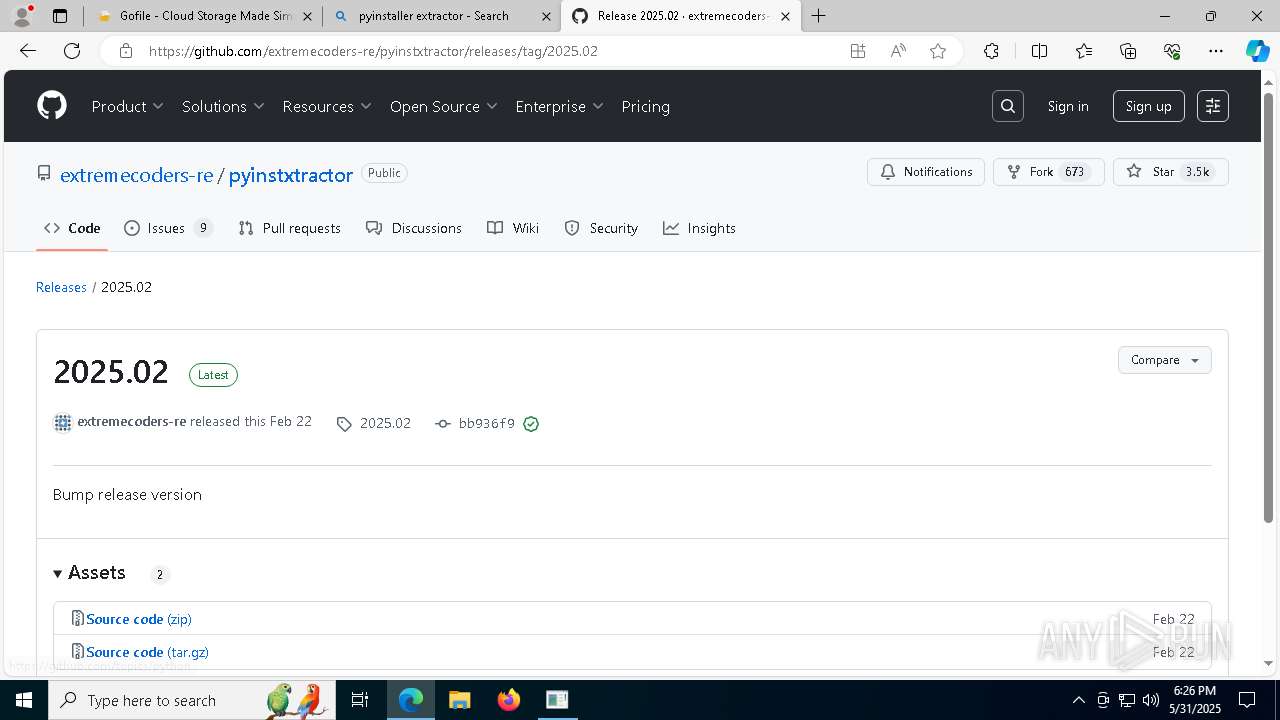Click the browser address bar URL
Image resolution: width=1280 pixels, height=720 pixels.
[373, 51]
